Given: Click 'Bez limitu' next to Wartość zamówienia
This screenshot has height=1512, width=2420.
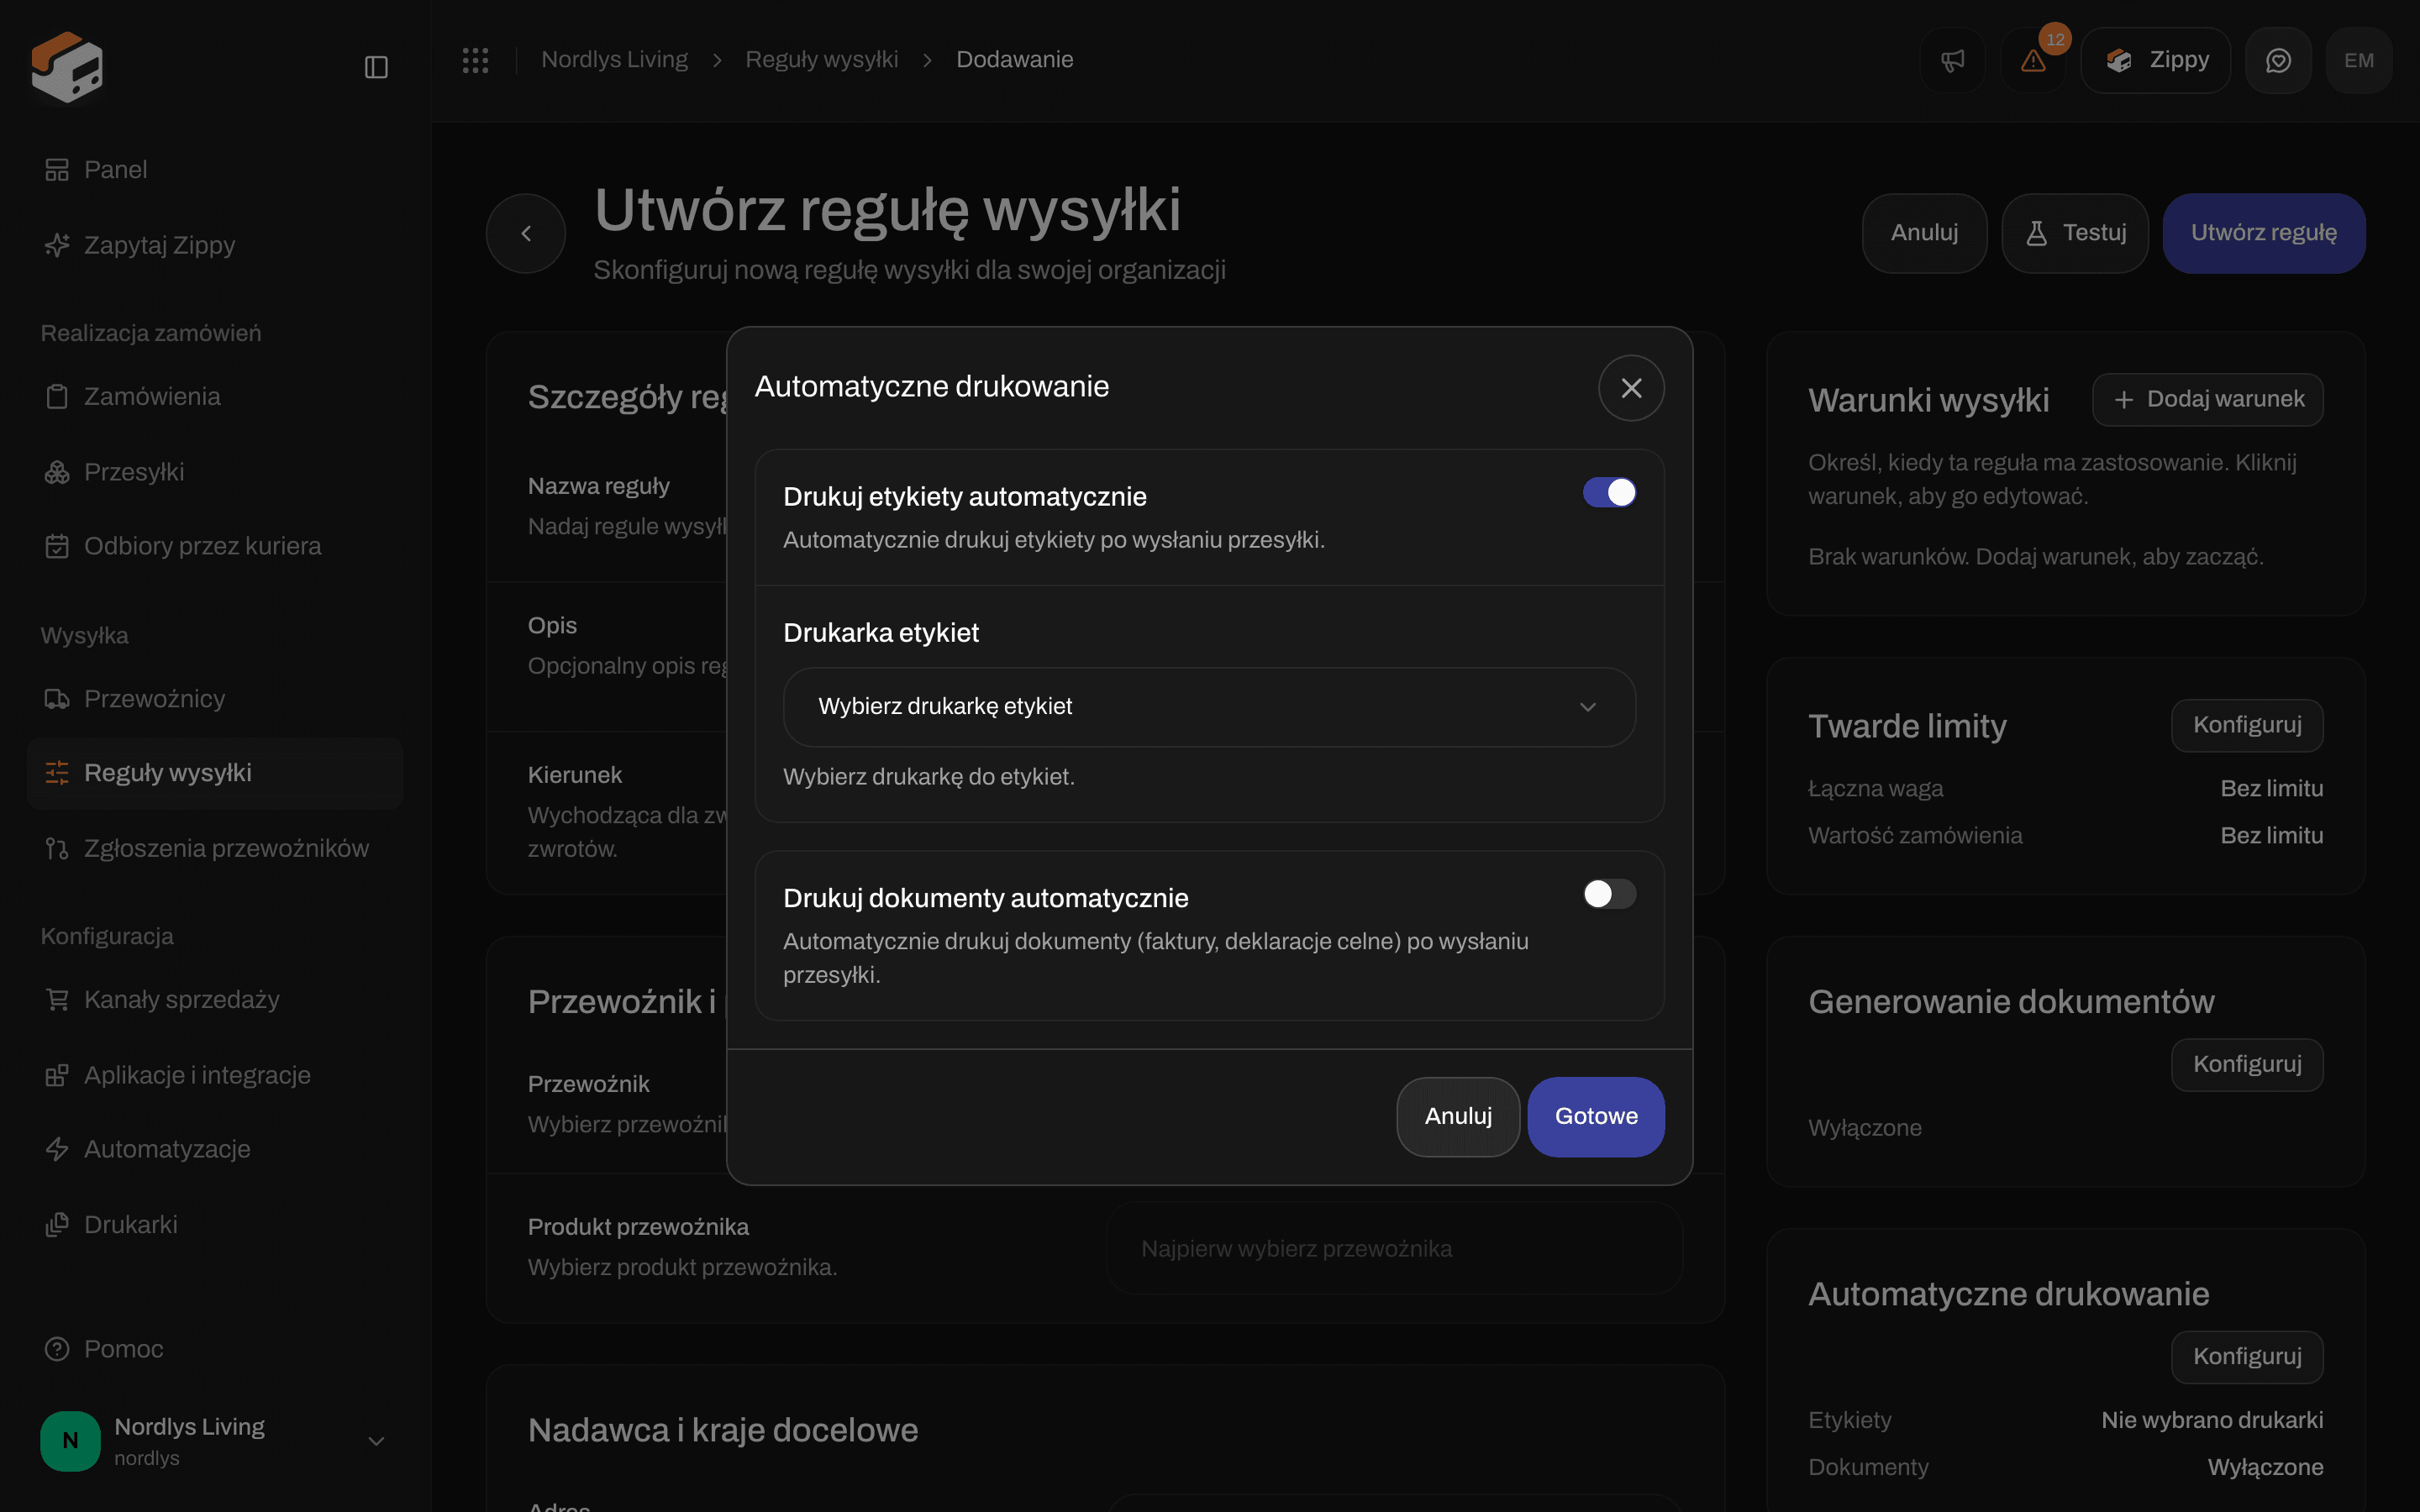Looking at the screenshot, I should pyautogui.click(x=2272, y=836).
